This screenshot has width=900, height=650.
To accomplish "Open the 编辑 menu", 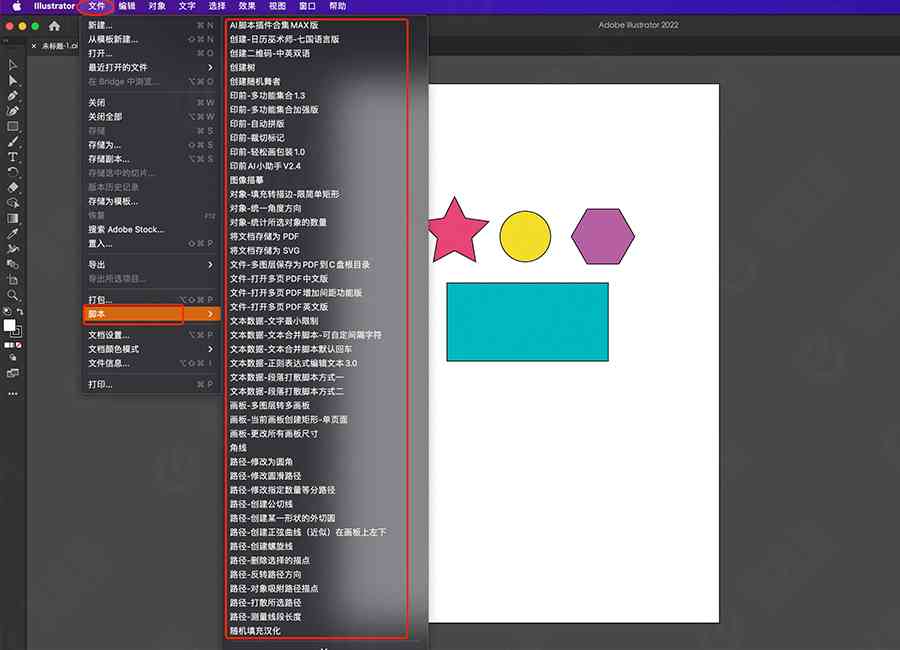I will pos(127,6).
